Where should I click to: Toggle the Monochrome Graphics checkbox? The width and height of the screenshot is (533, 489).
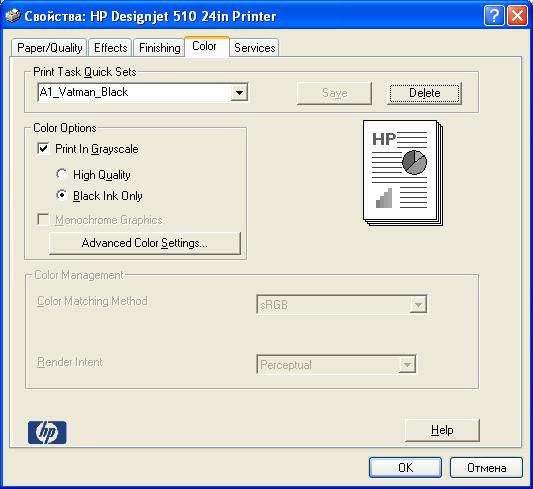44,219
